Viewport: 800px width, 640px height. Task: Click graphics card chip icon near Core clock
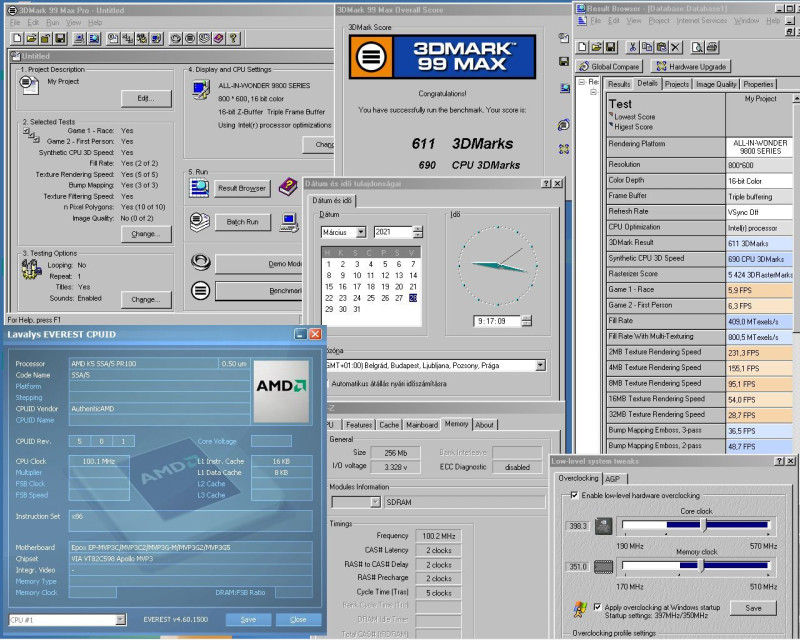click(604, 526)
